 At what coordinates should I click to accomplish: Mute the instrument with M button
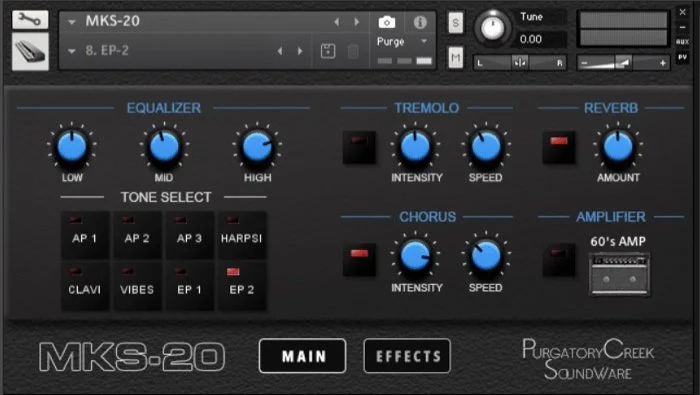pos(455,58)
